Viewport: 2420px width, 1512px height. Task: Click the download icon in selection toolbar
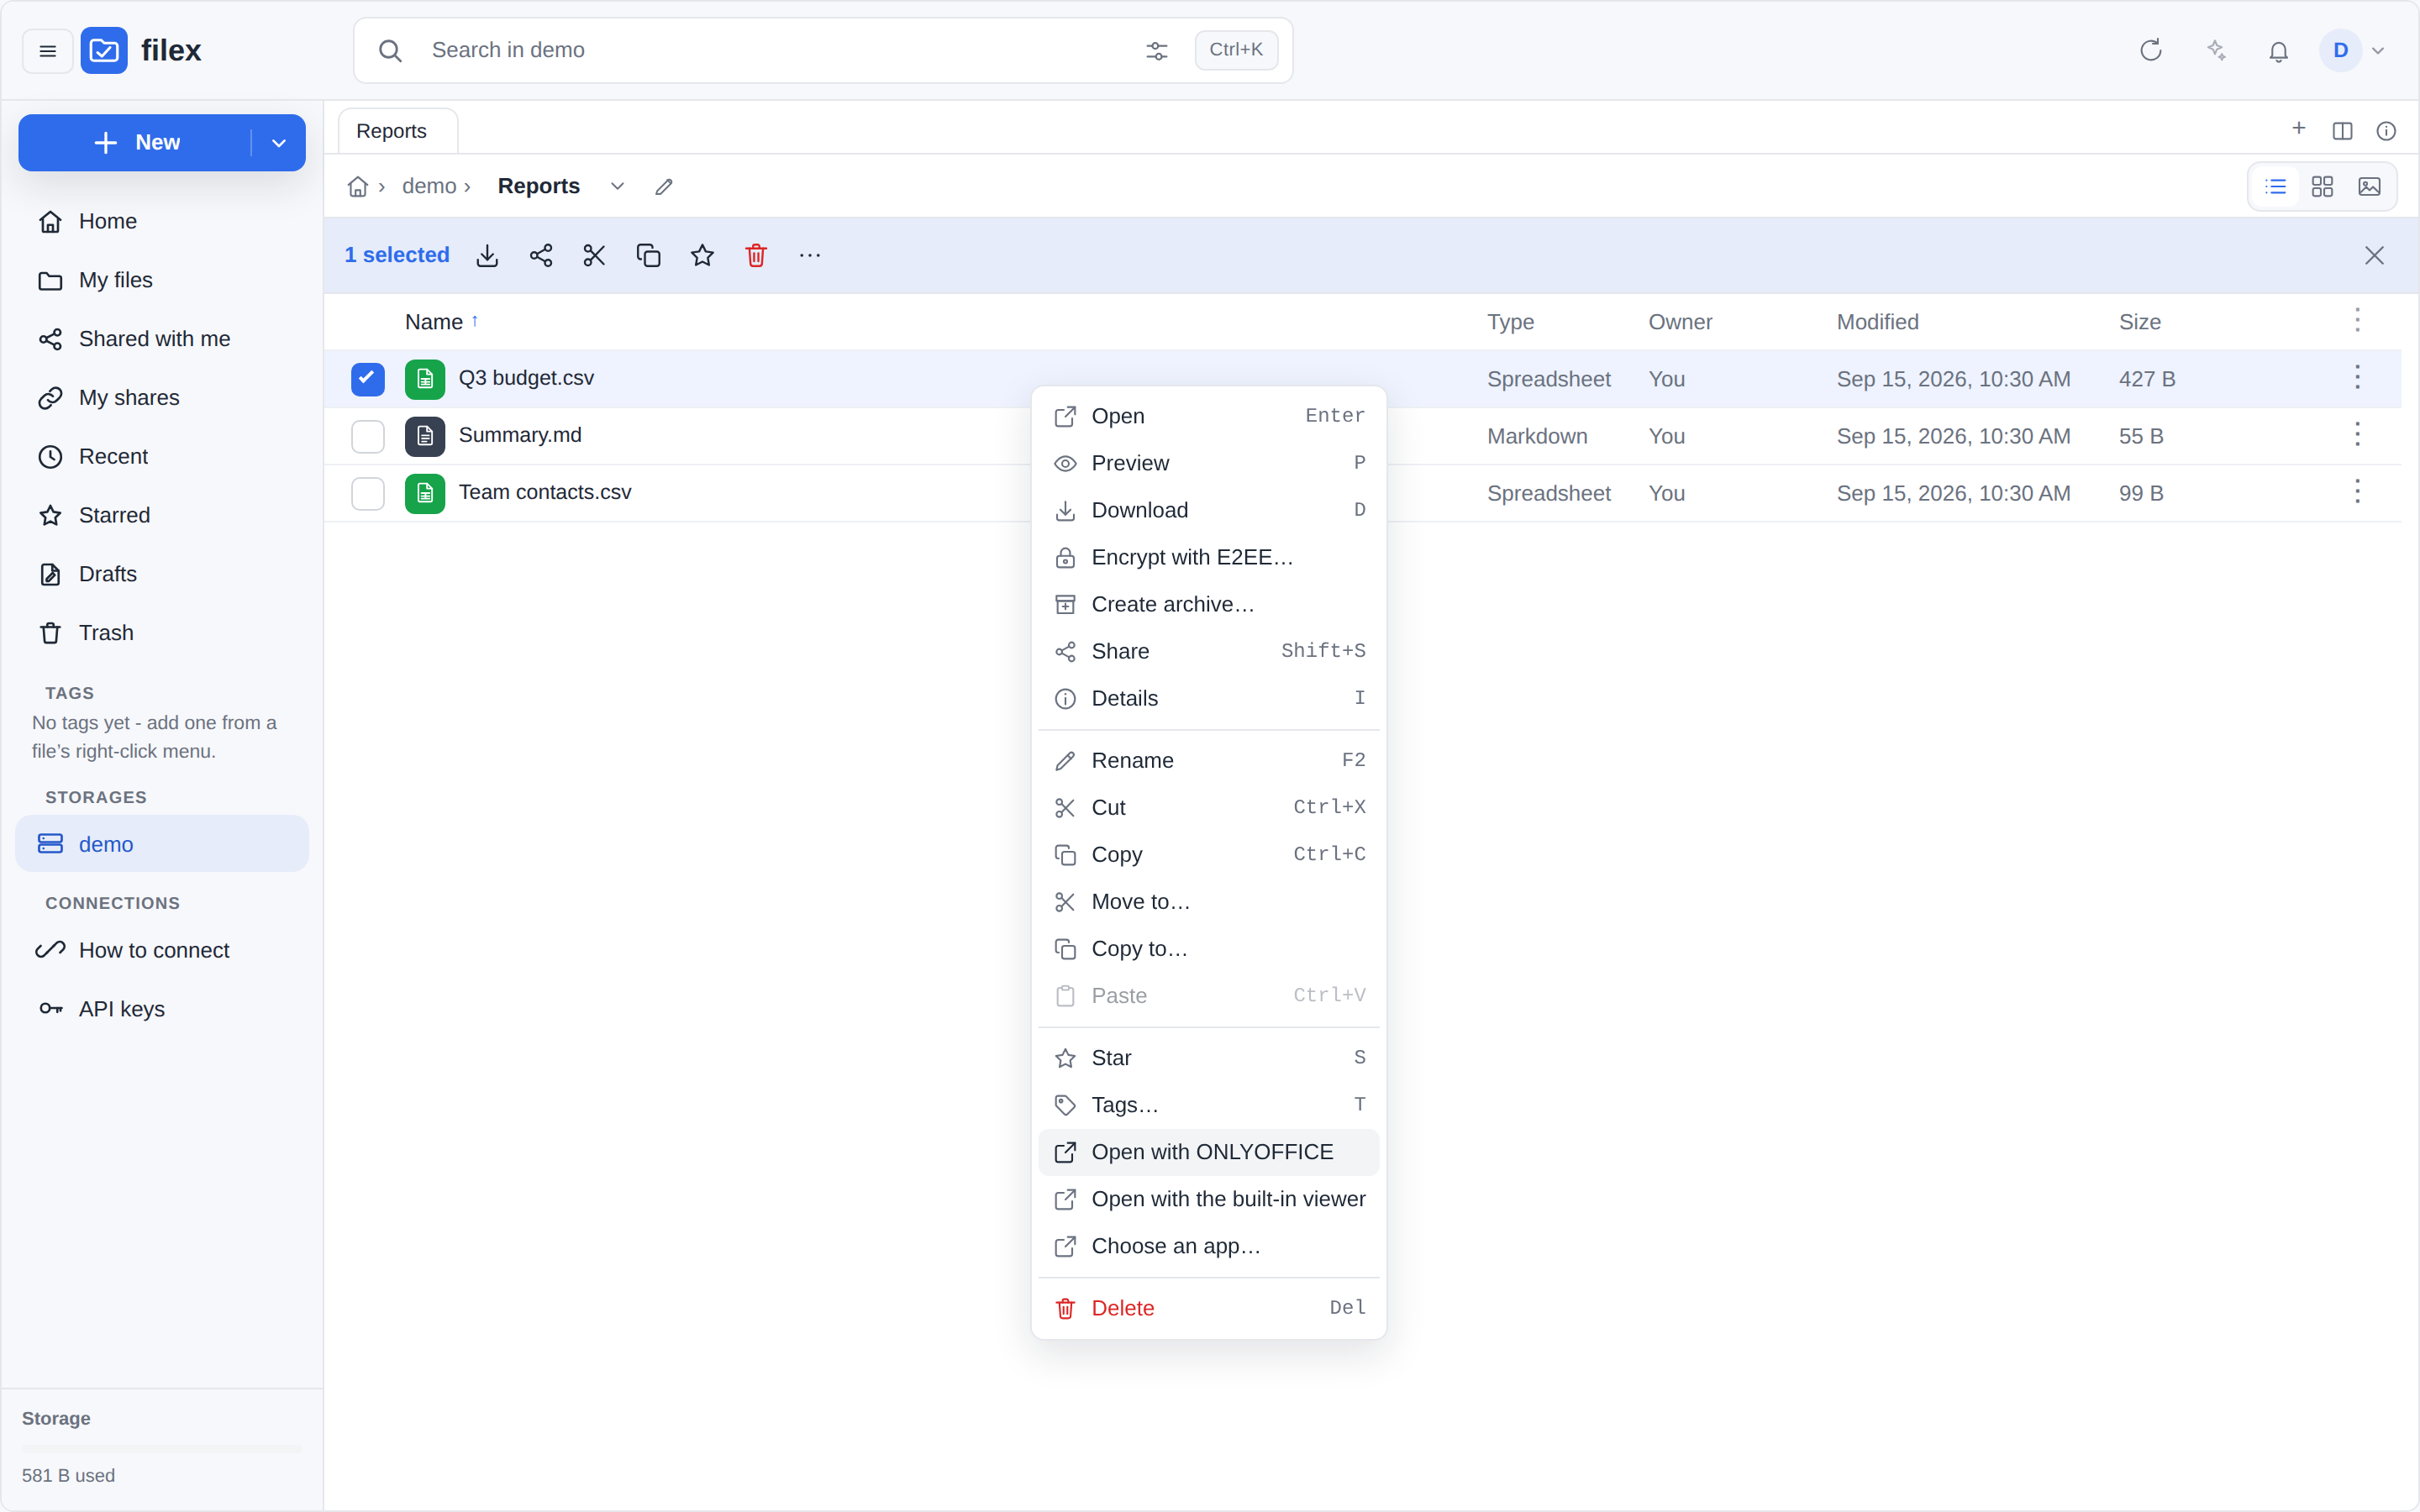coord(487,256)
